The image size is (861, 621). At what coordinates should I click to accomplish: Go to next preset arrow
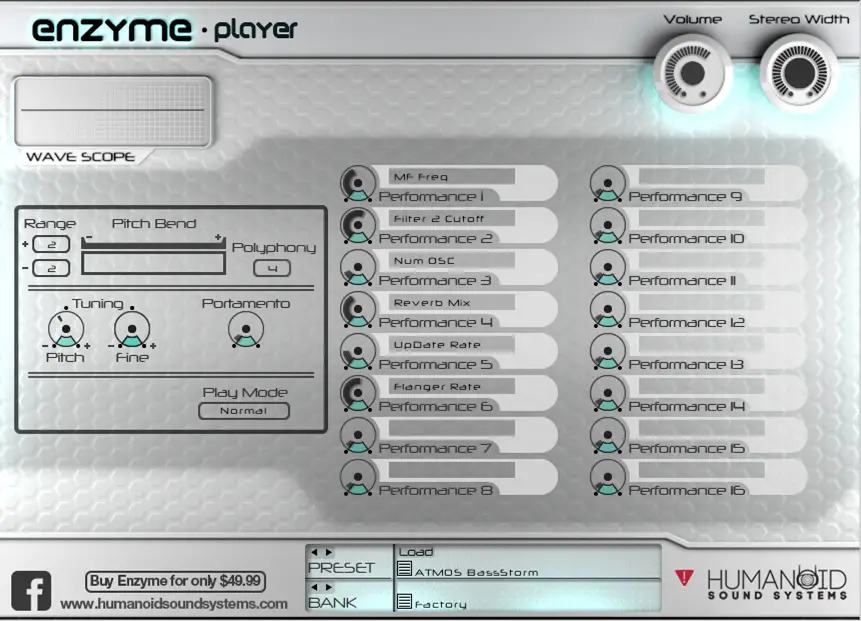(x=328, y=552)
